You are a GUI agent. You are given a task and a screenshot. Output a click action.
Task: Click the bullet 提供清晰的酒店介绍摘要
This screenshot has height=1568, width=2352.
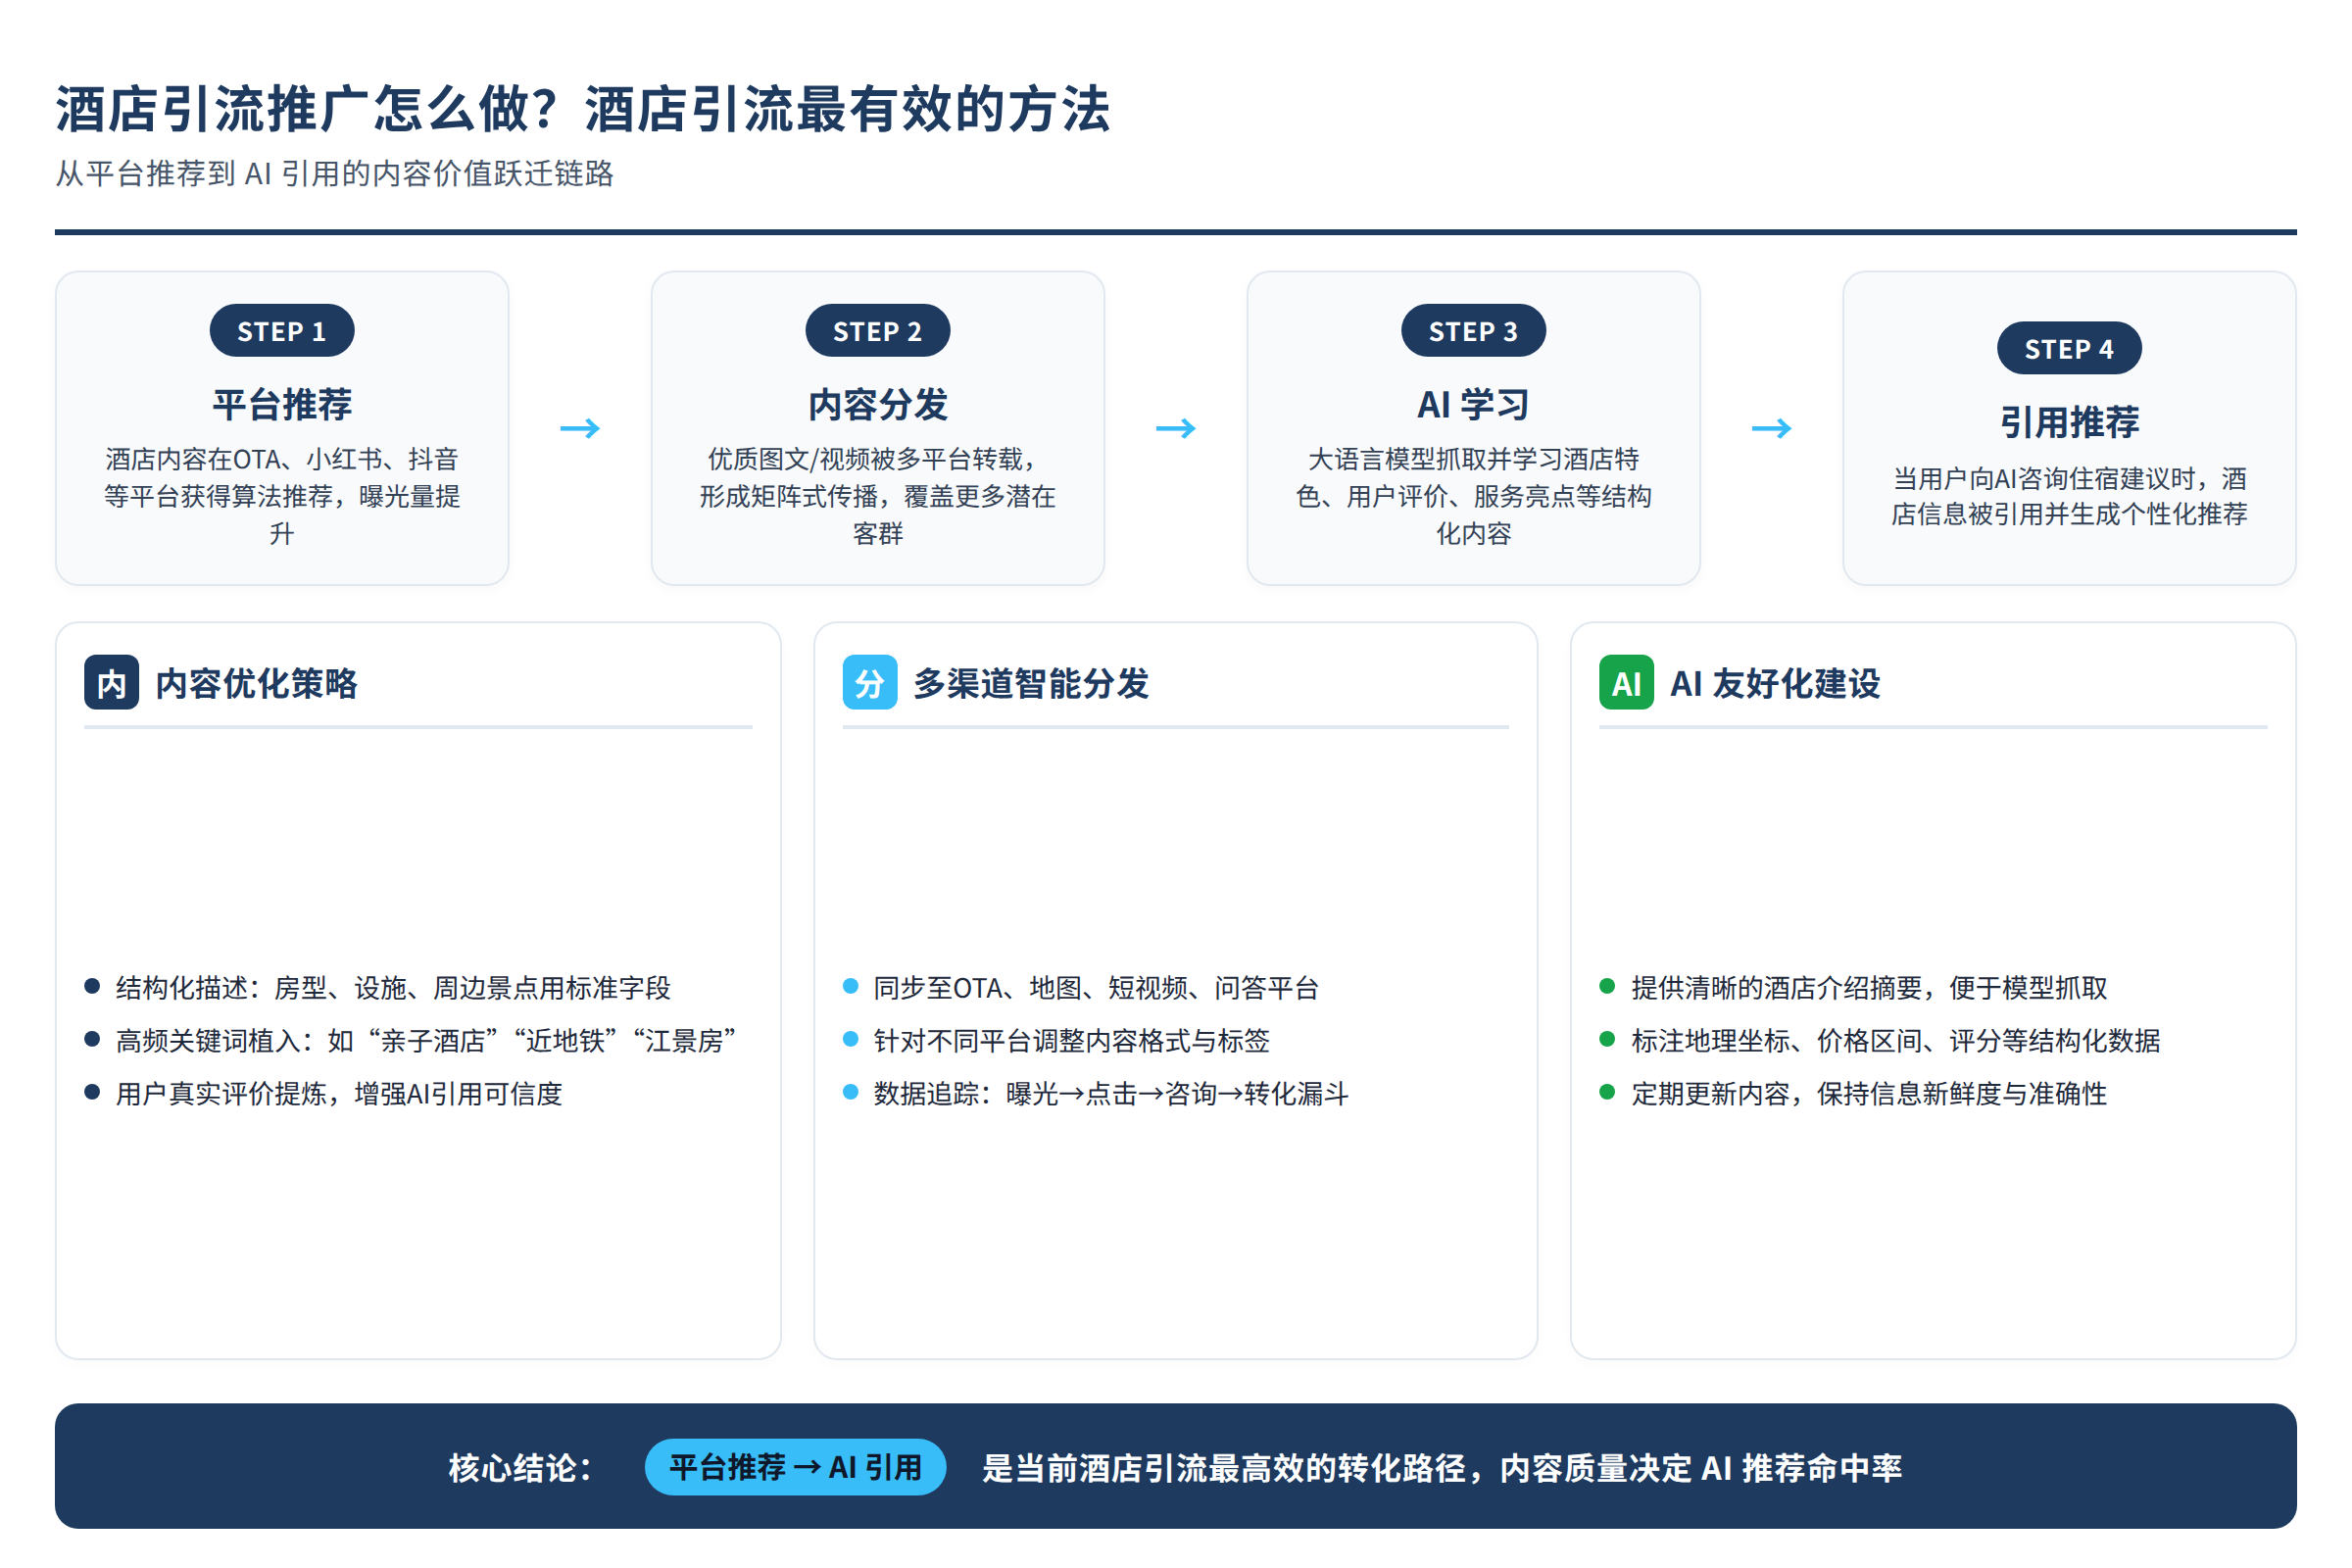click(x=1869, y=988)
